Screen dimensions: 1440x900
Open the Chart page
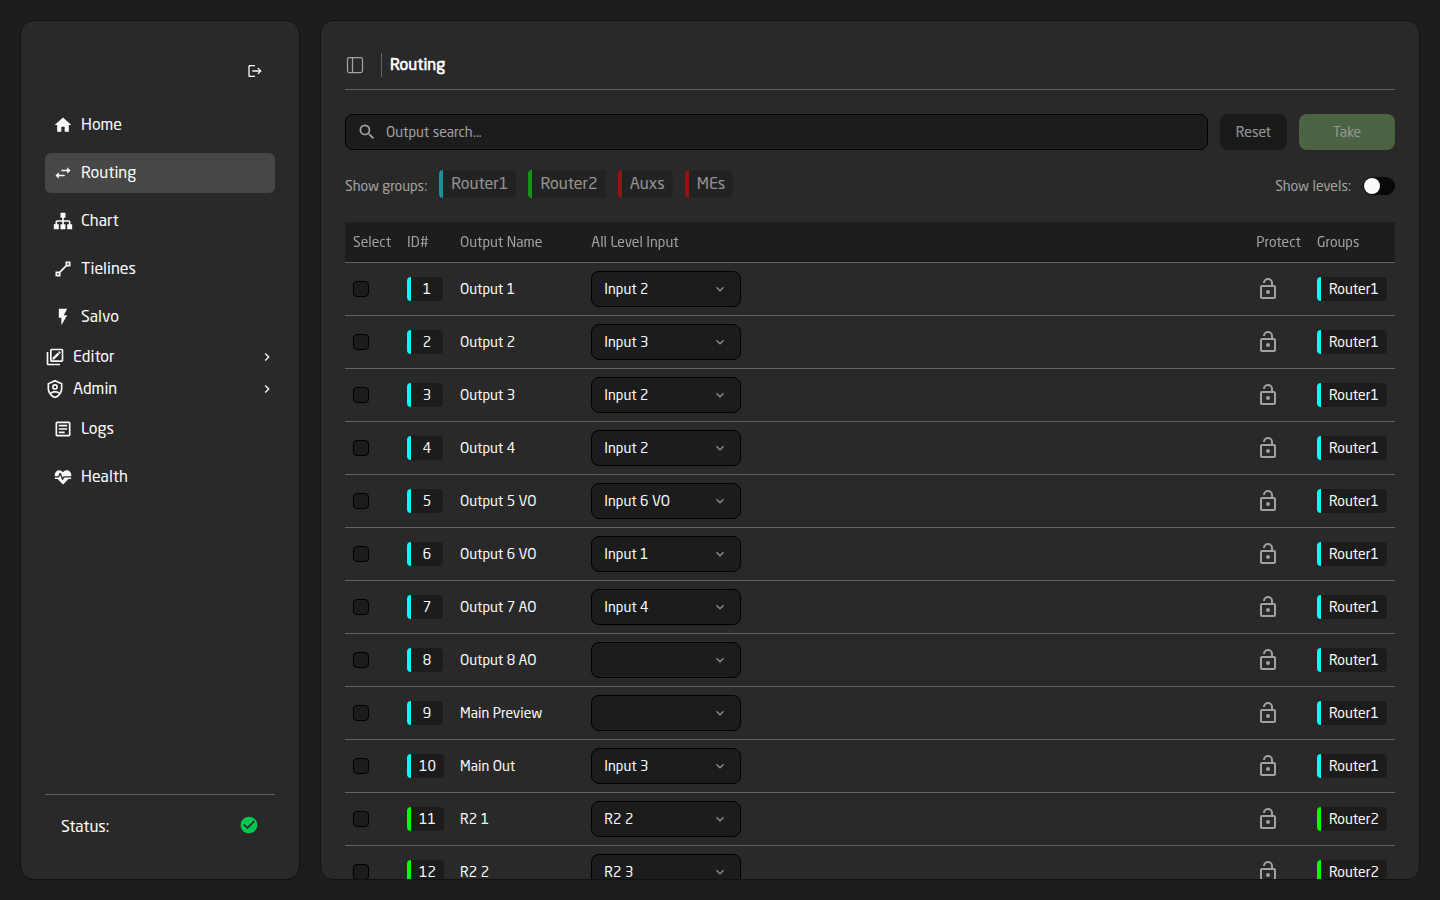[160, 221]
